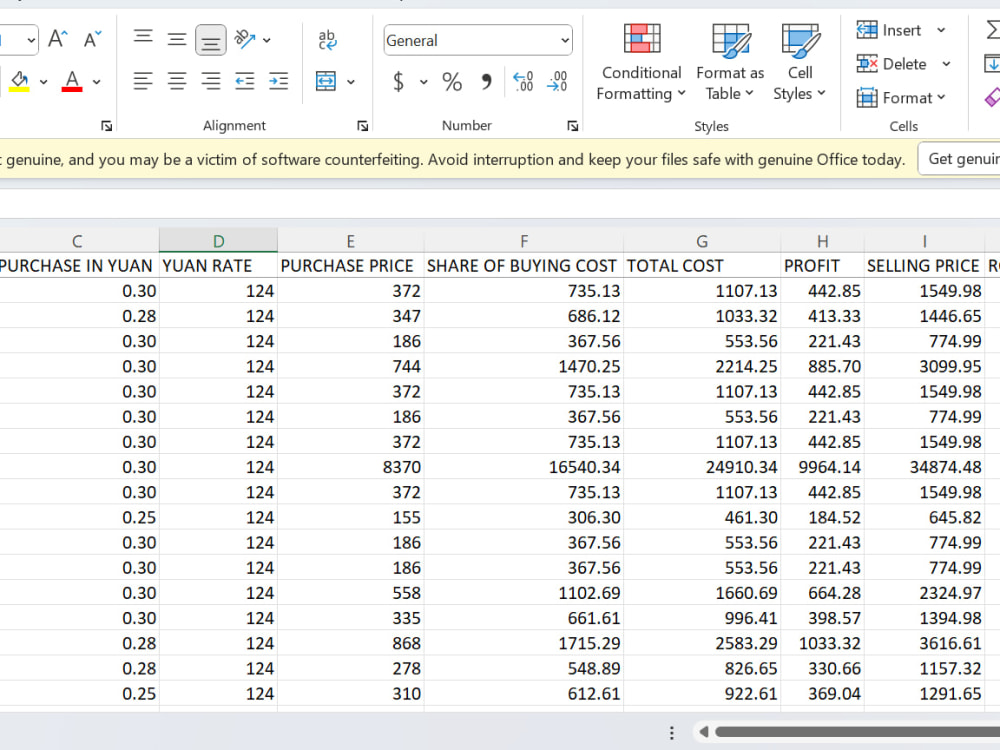Expand the Conditional Formatting menu
Screen dimensions: 1000x750
pos(641,62)
